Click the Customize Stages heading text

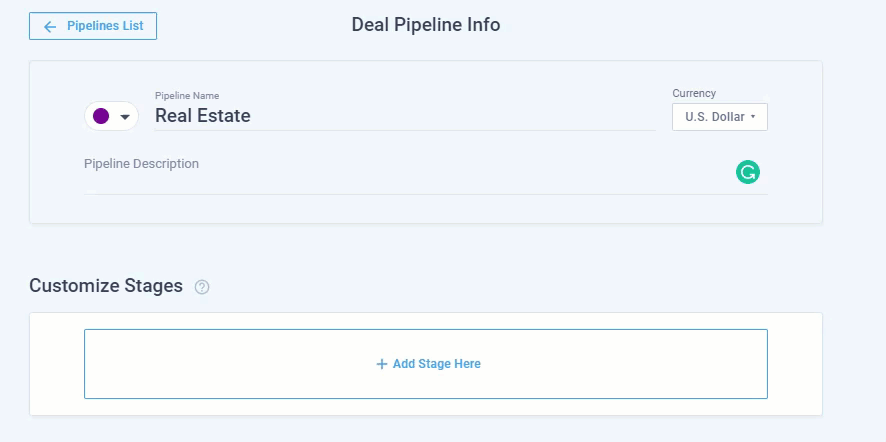(x=106, y=286)
